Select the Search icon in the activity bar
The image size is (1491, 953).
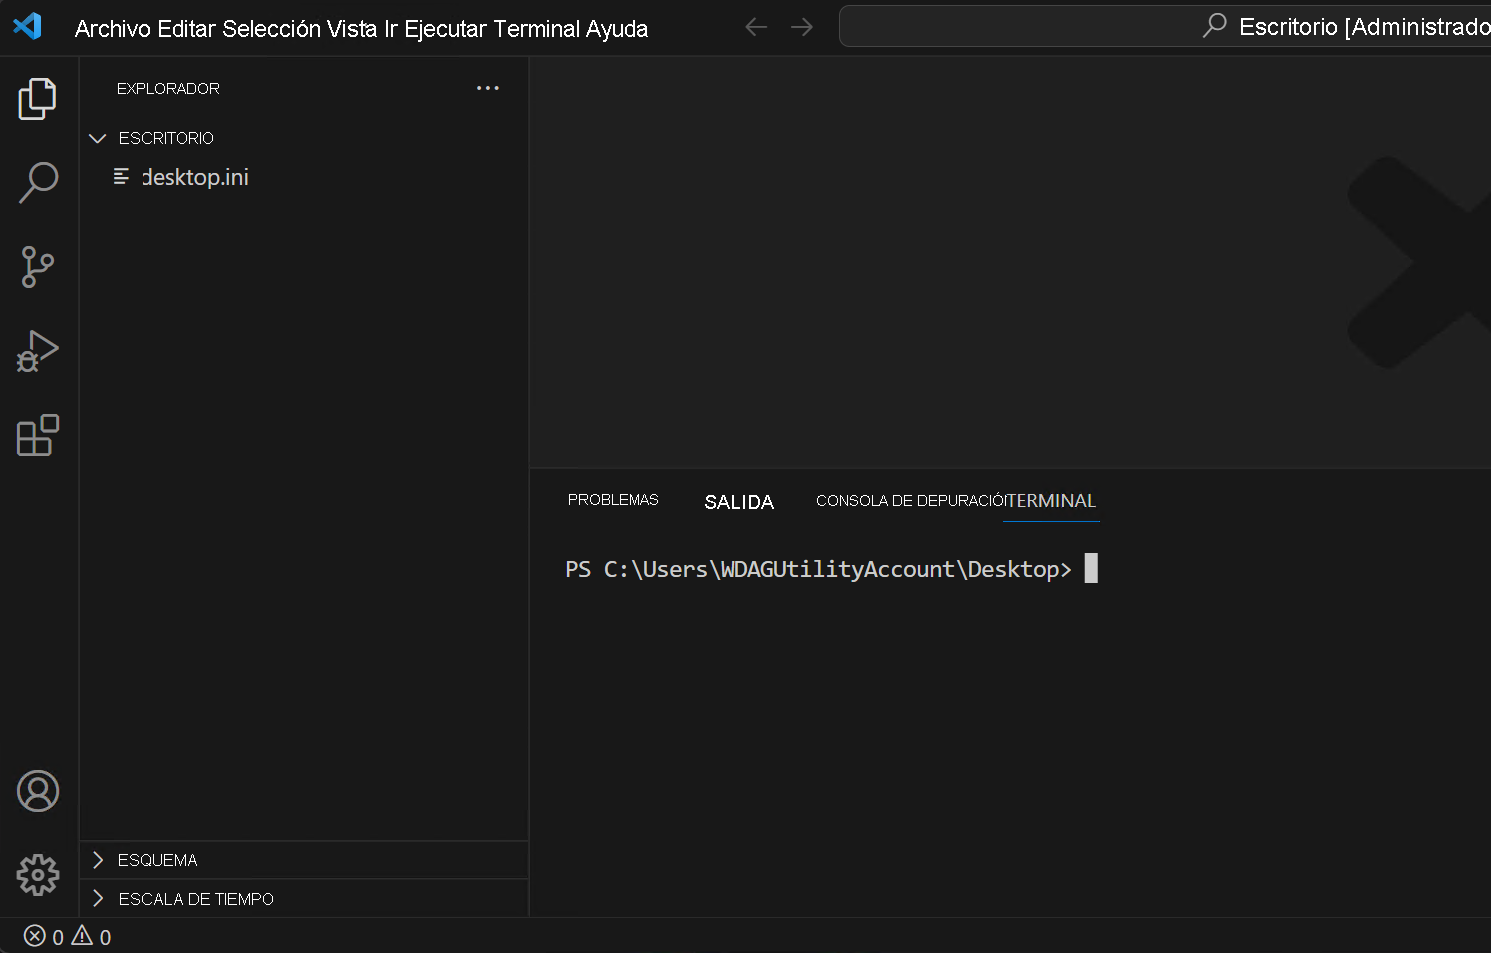[x=37, y=183]
